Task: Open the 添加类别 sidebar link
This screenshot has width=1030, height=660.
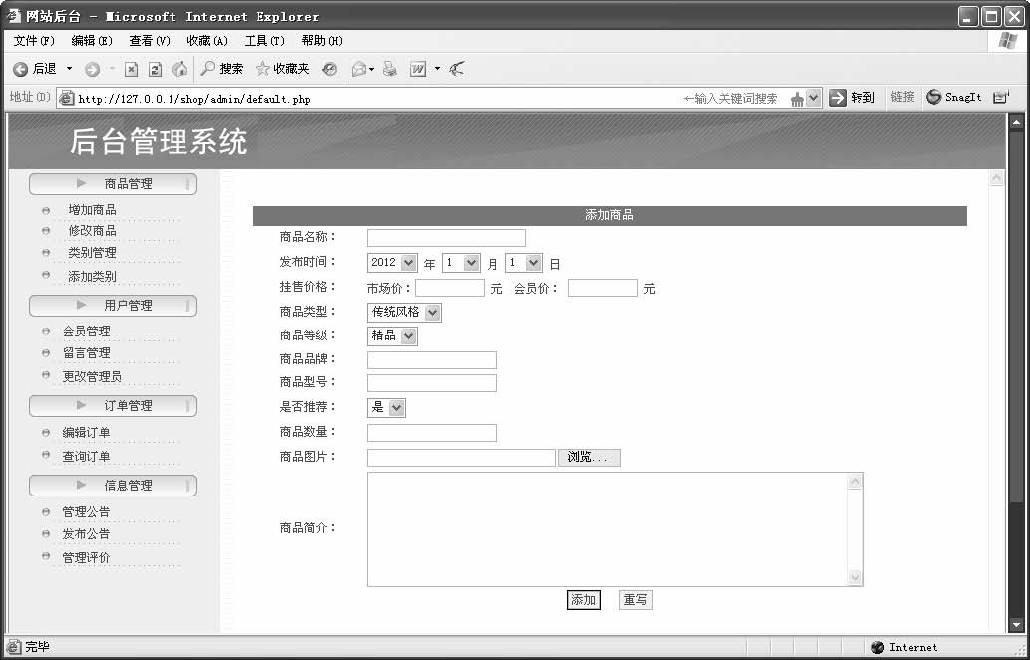Action: (93, 277)
